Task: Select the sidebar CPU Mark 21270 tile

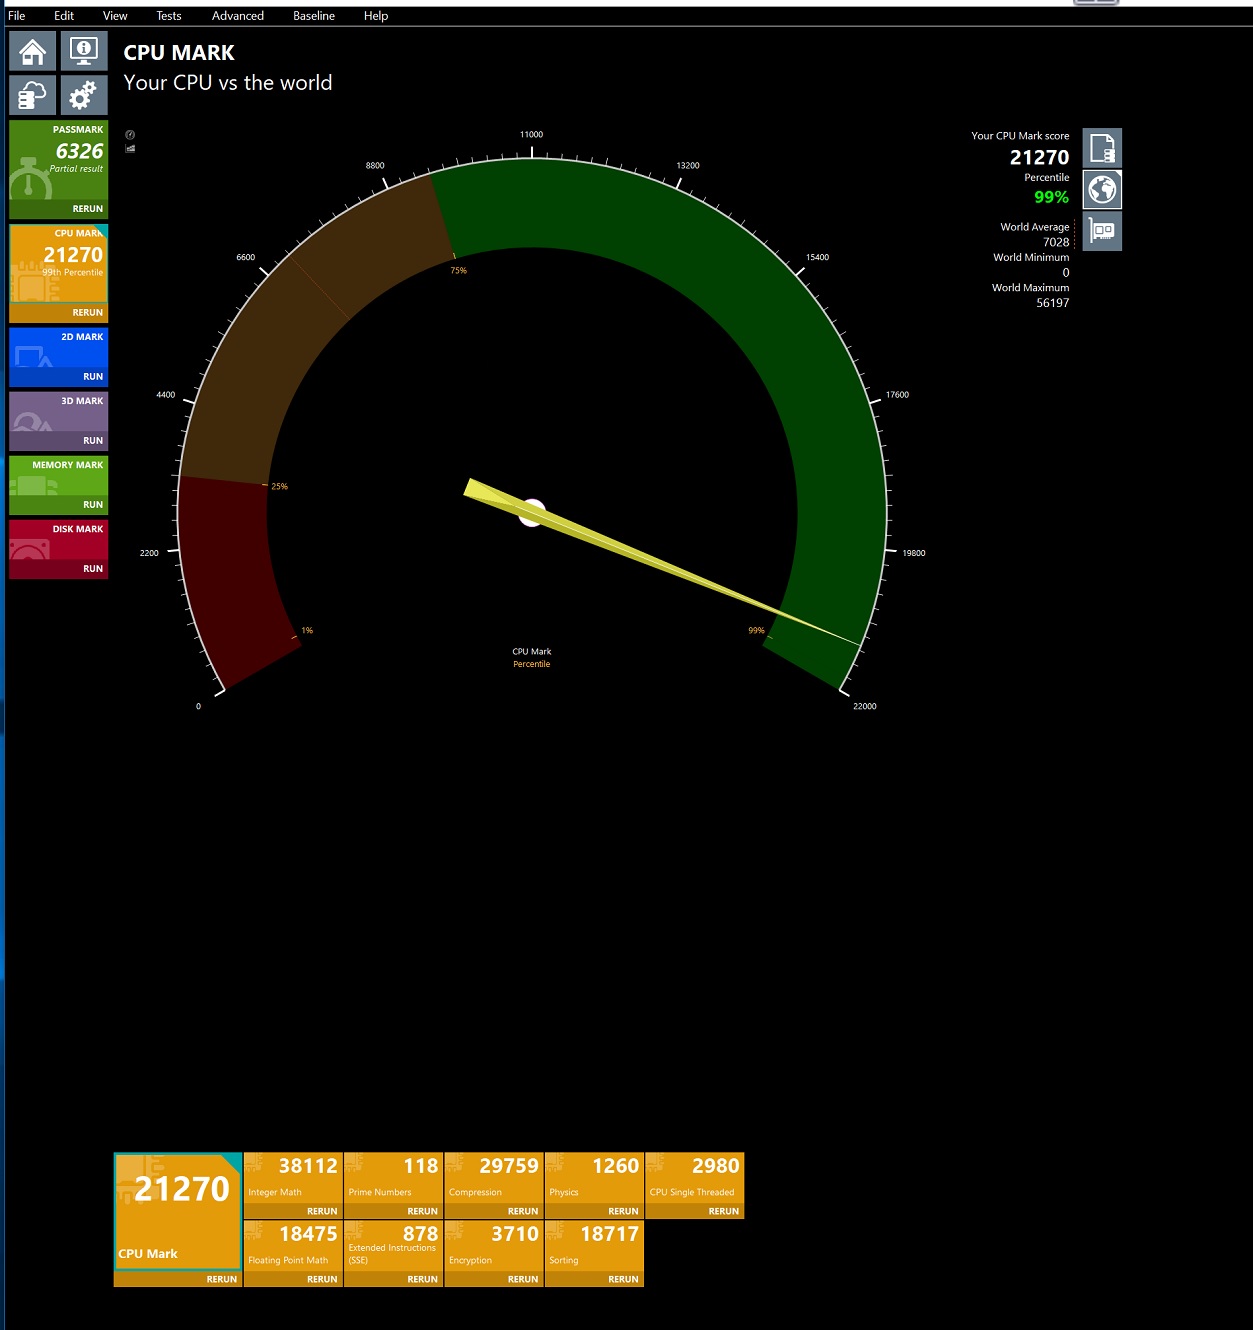Action: [59, 264]
